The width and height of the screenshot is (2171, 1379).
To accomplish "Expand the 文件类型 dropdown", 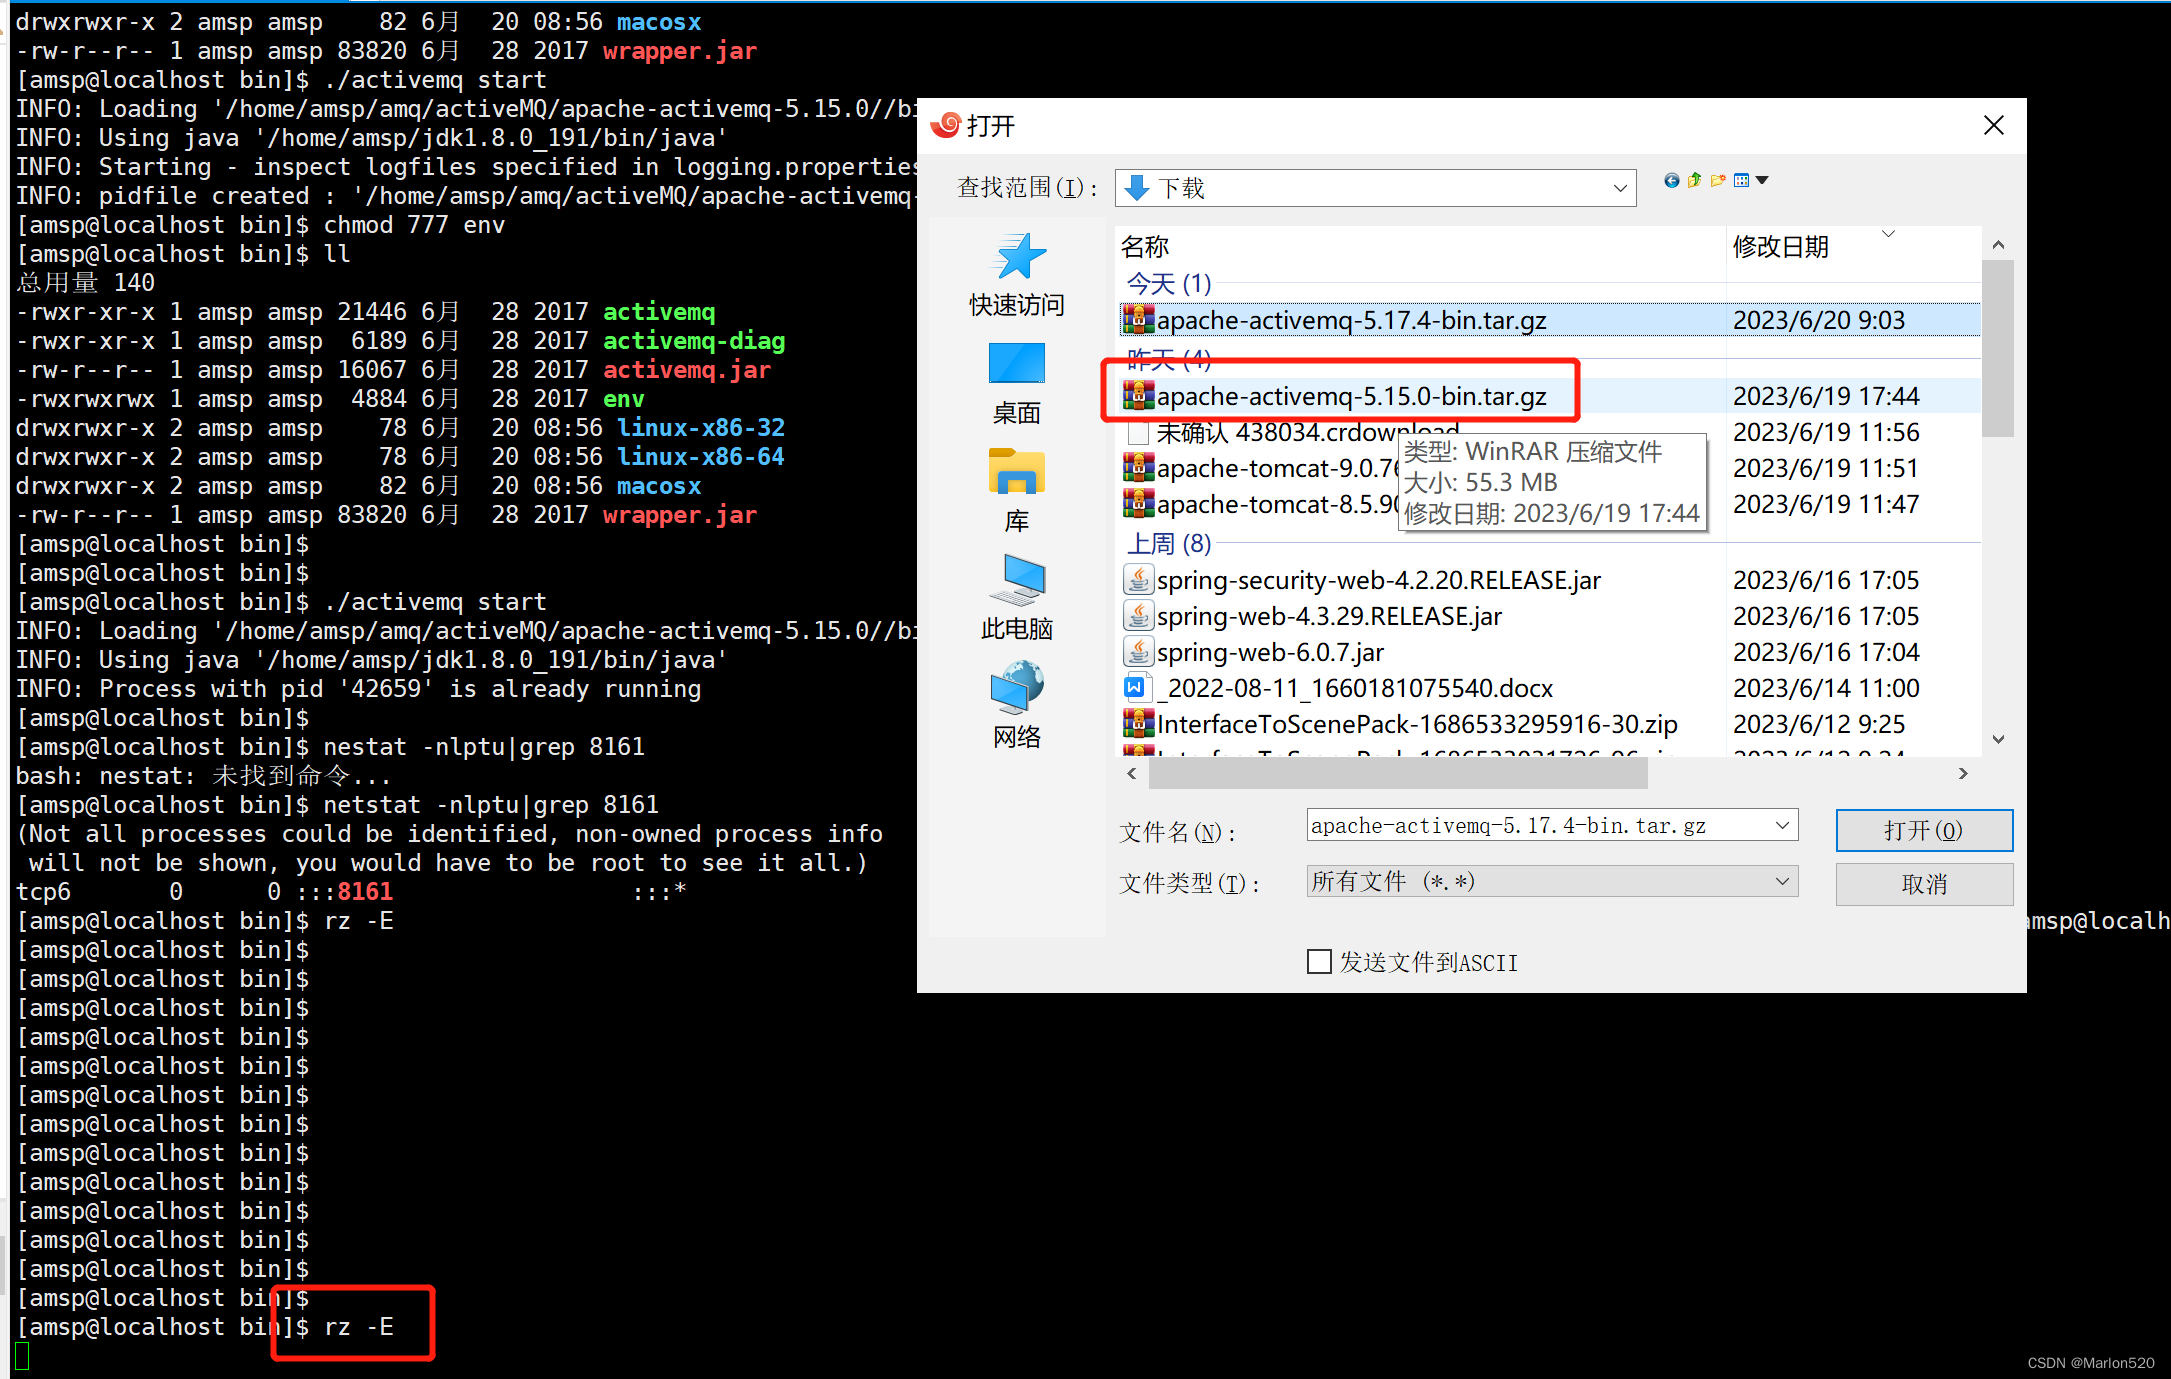I will (1782, 882).
